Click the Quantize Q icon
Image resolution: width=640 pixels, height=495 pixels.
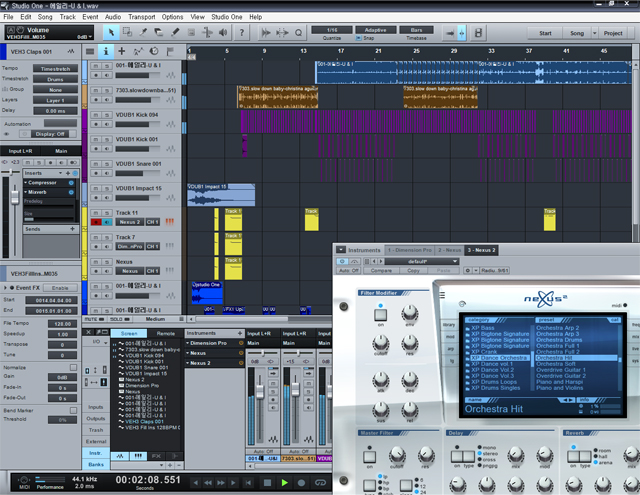(x=298, y=33)
